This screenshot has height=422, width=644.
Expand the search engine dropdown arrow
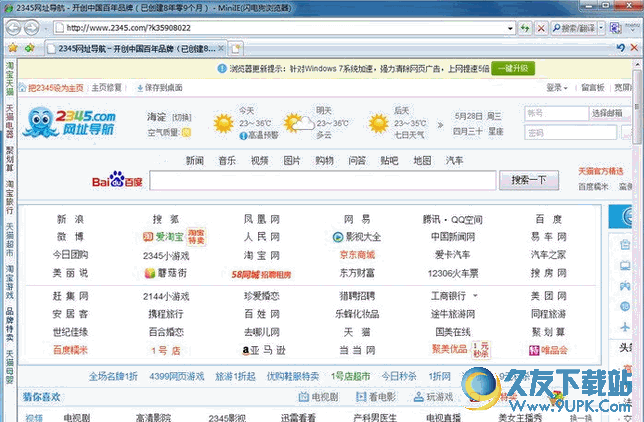point(601,28)
